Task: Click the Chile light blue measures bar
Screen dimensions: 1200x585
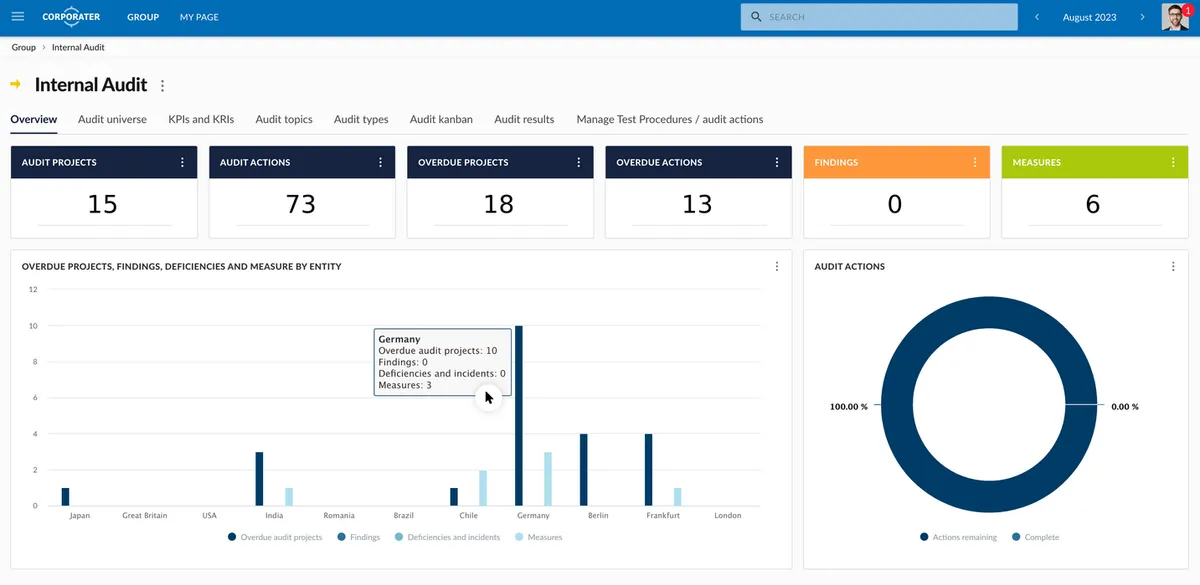Action: click(x=483, y=488)
